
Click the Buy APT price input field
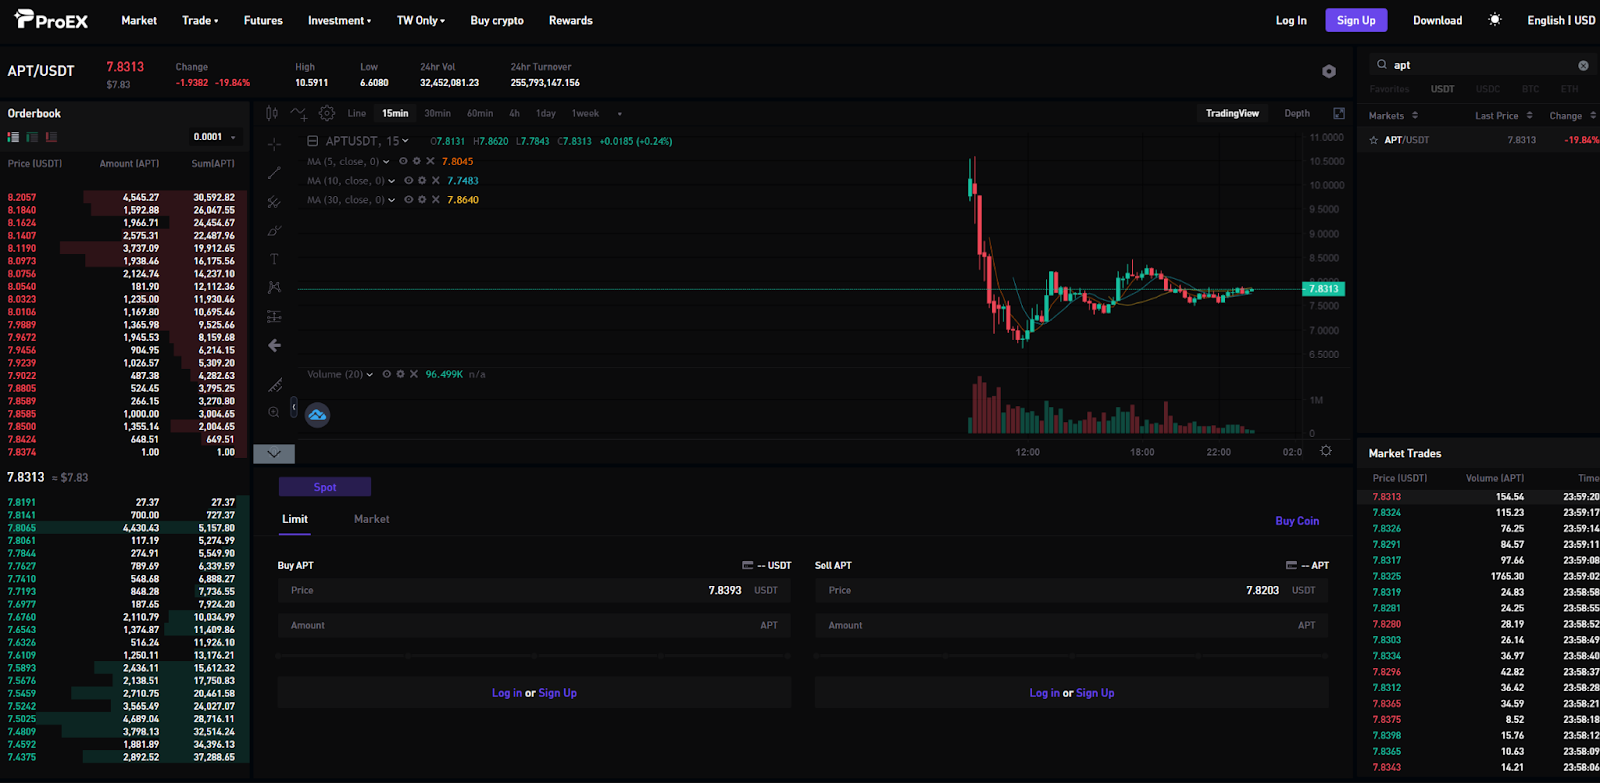[534, 591]
